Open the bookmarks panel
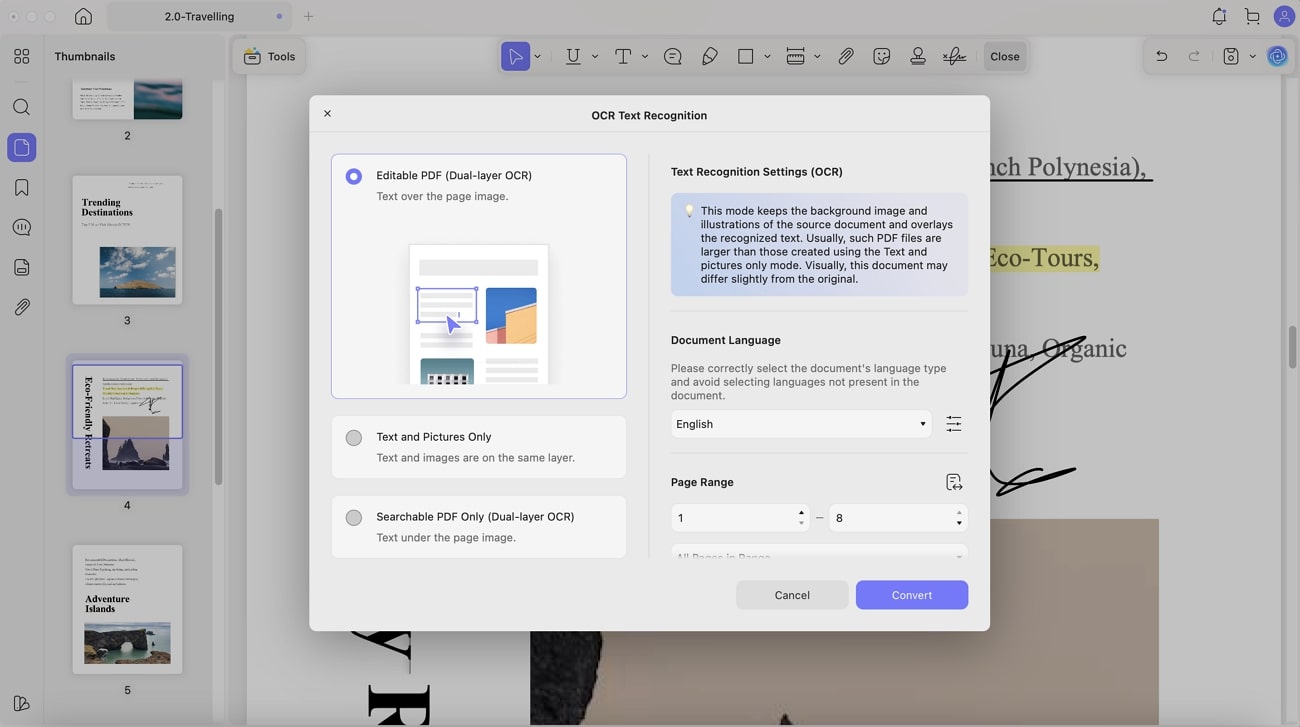1300x727 pixels. (x=22, y=188)
